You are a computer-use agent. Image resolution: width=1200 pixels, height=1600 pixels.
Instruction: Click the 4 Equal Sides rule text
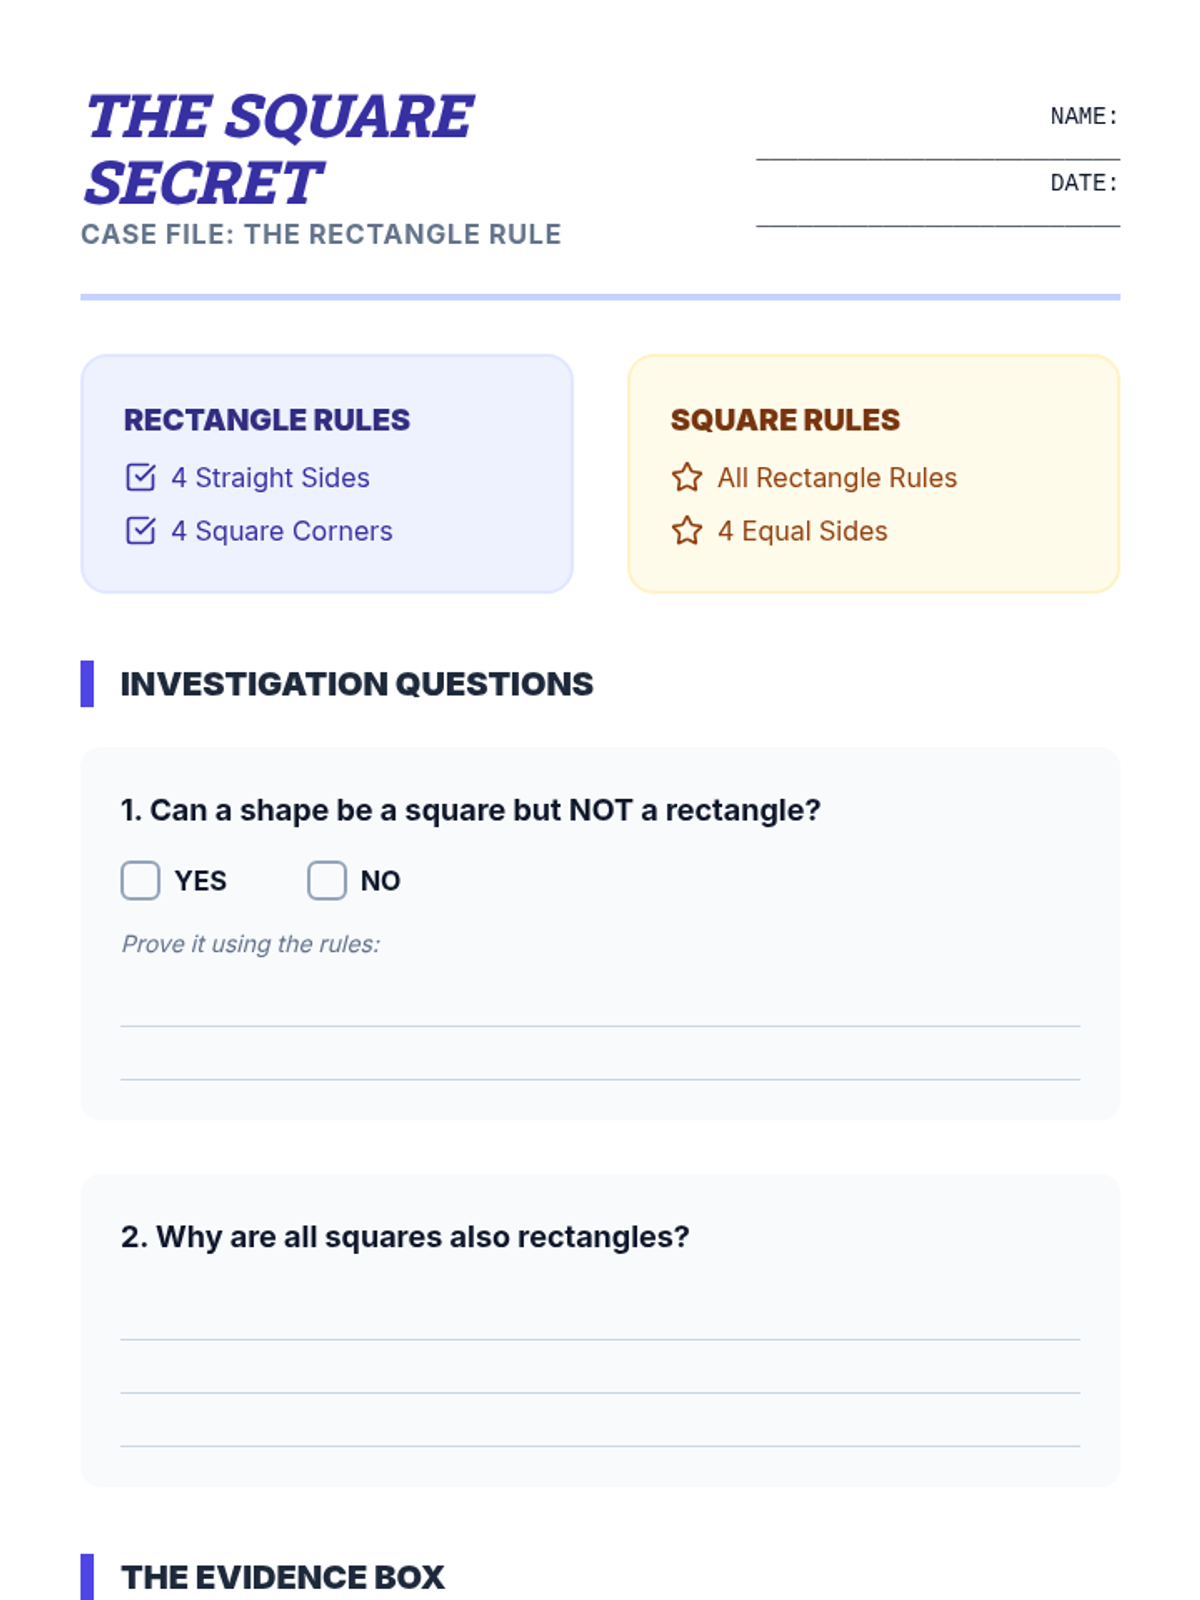[x=803, y=531]
